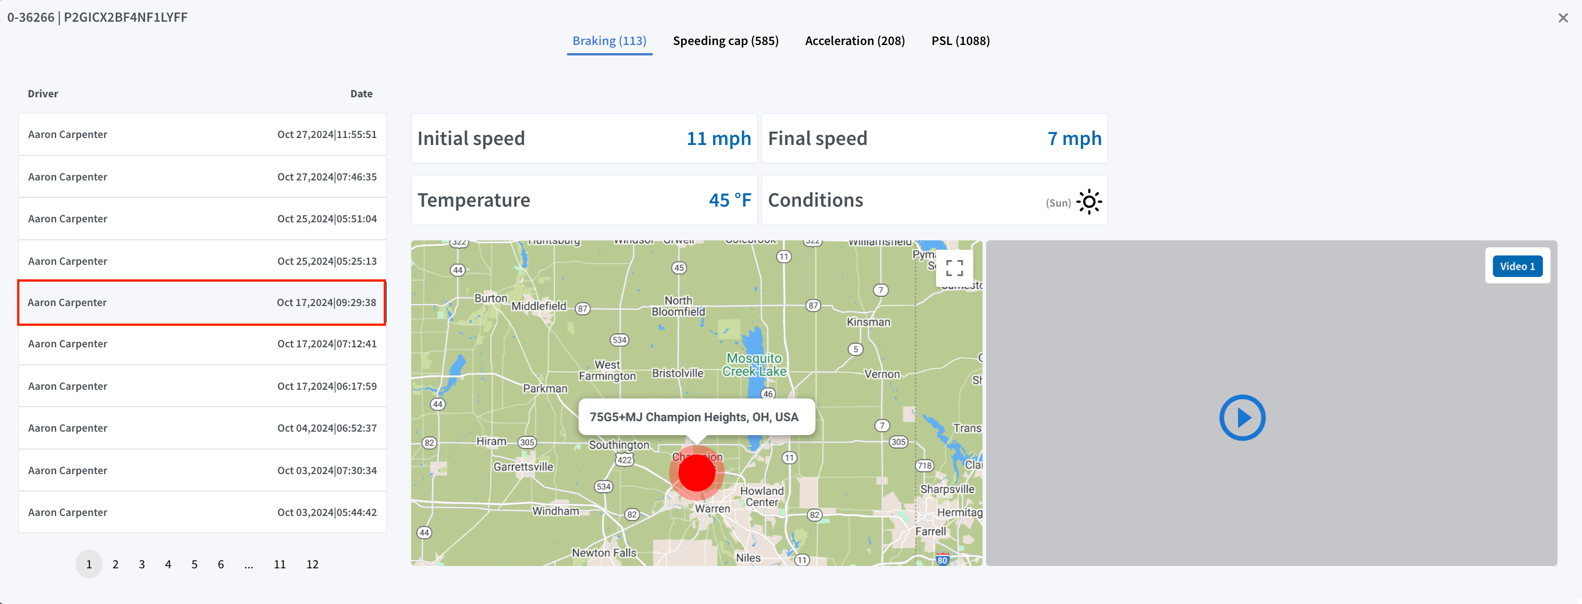The image size is (1582, 604).
Task: Open the Speeding cap (585) tab
Action: point(726,41)
